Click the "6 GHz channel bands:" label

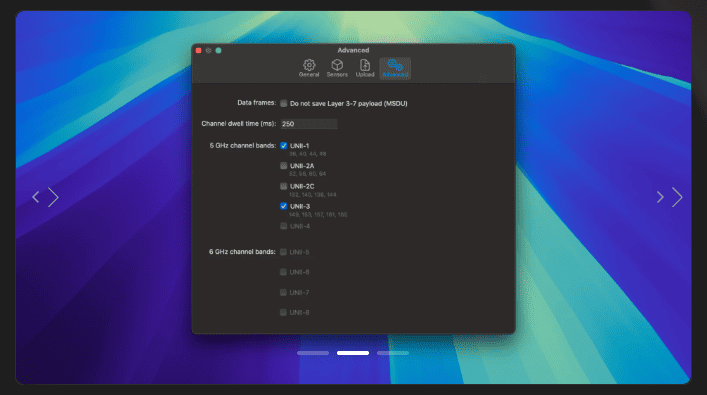pos(242,252)
